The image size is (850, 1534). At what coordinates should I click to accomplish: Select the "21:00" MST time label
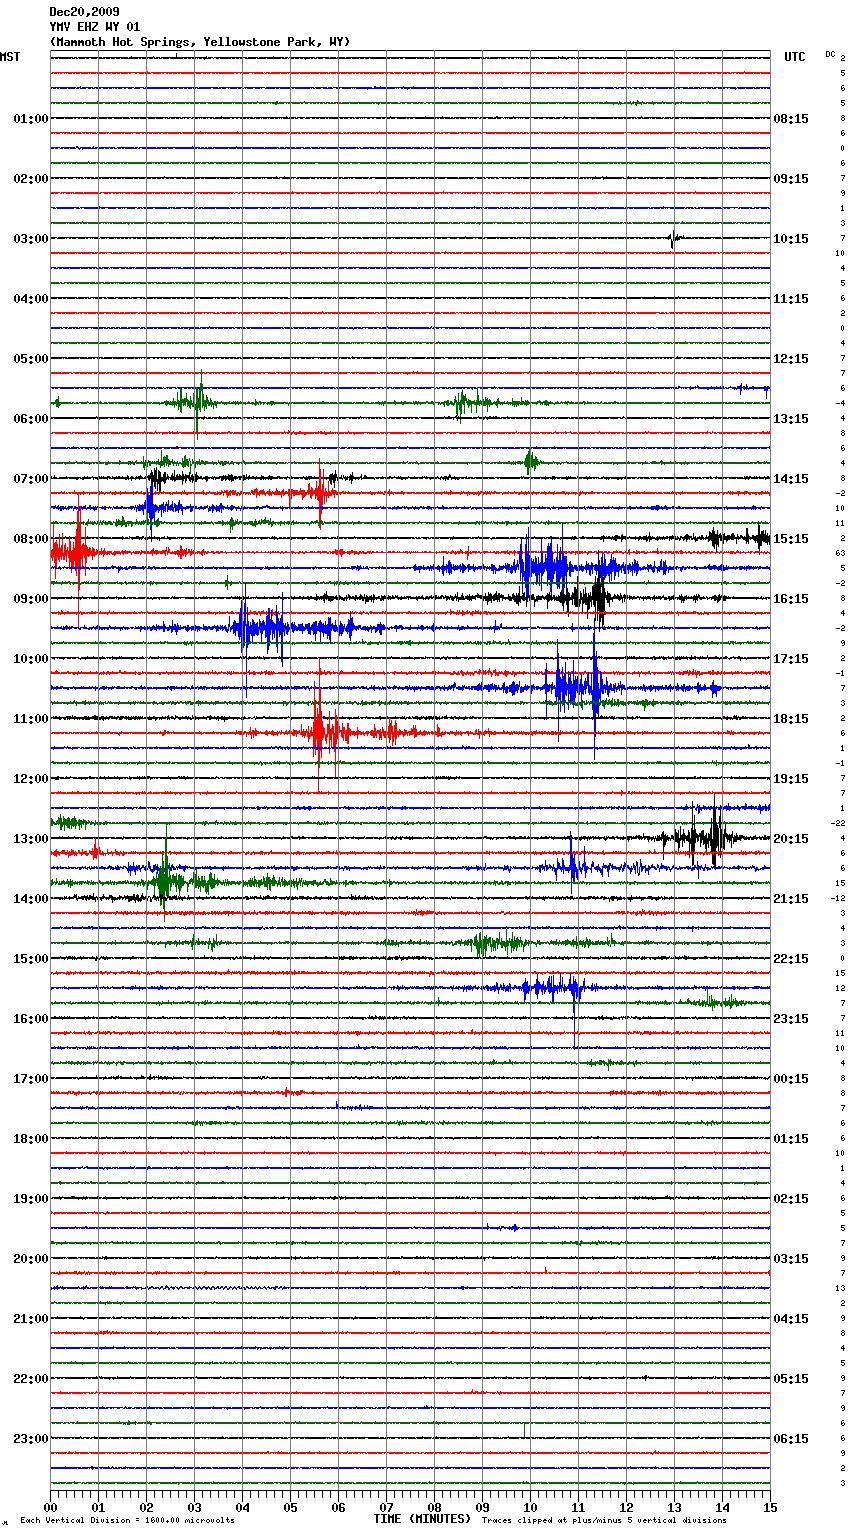click(x=31, y=1319)
